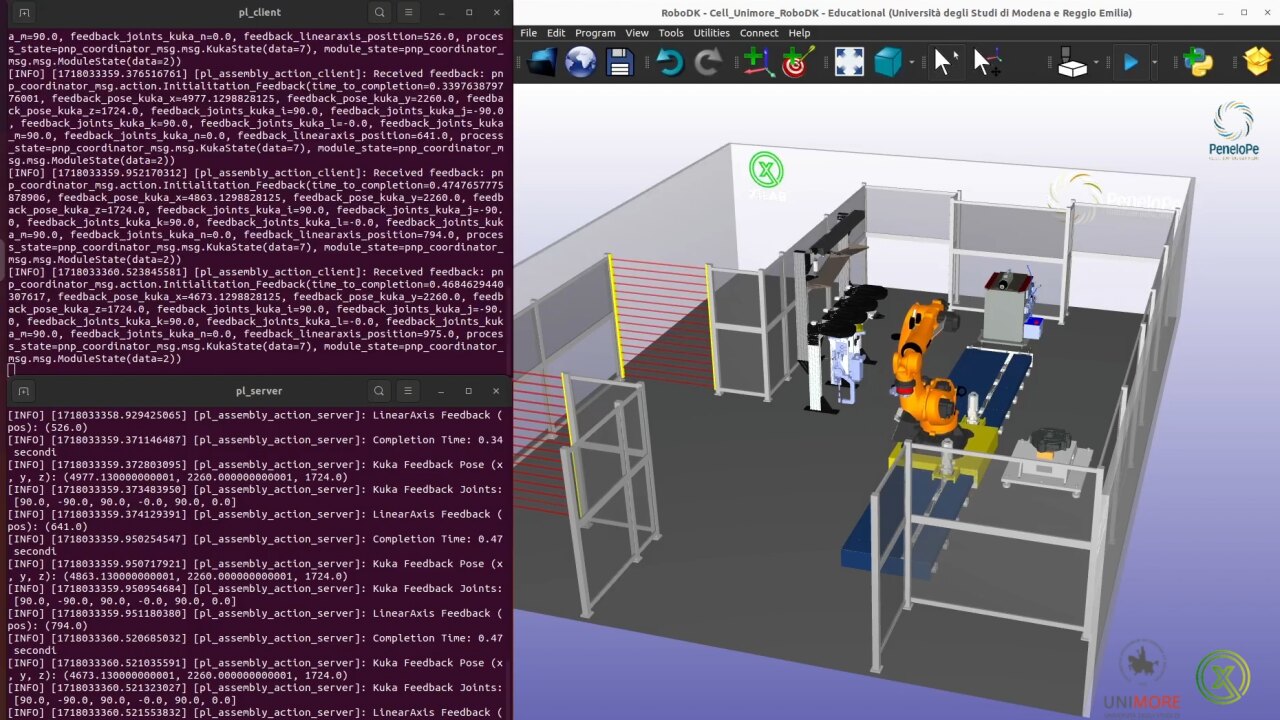Add a reference frame
This screenshot has width=1280, height=720.
click(758, 63)
